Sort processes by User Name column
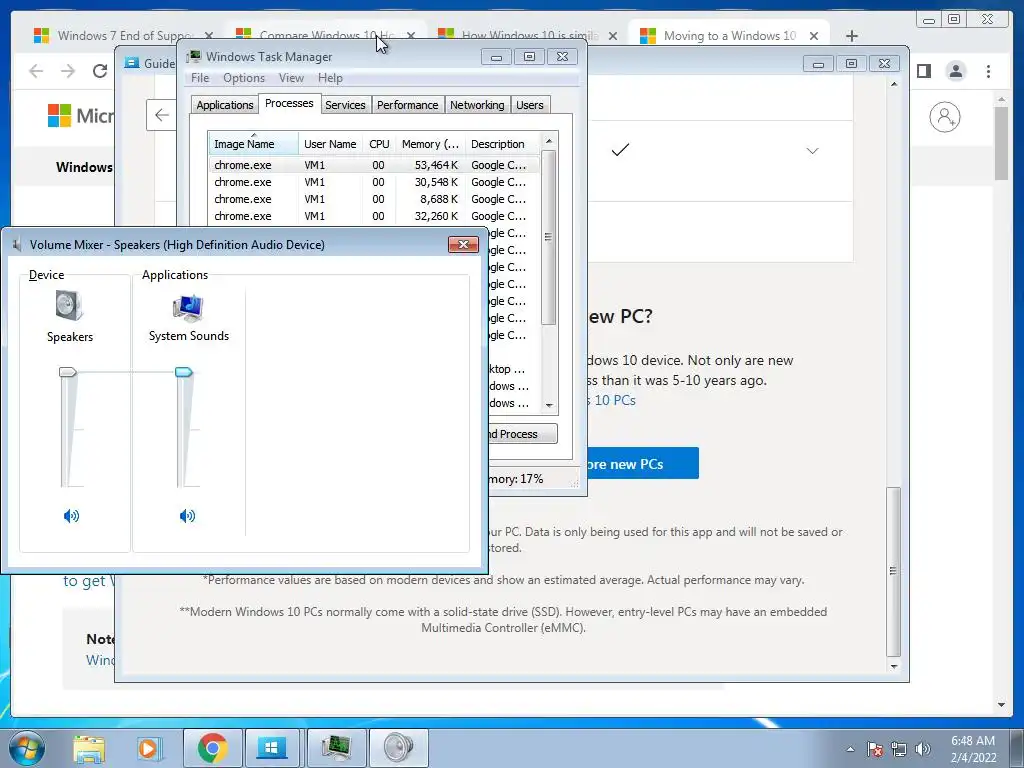This screenshot has height=768, width=1024. pyautogui.click(x=330, y=144)
